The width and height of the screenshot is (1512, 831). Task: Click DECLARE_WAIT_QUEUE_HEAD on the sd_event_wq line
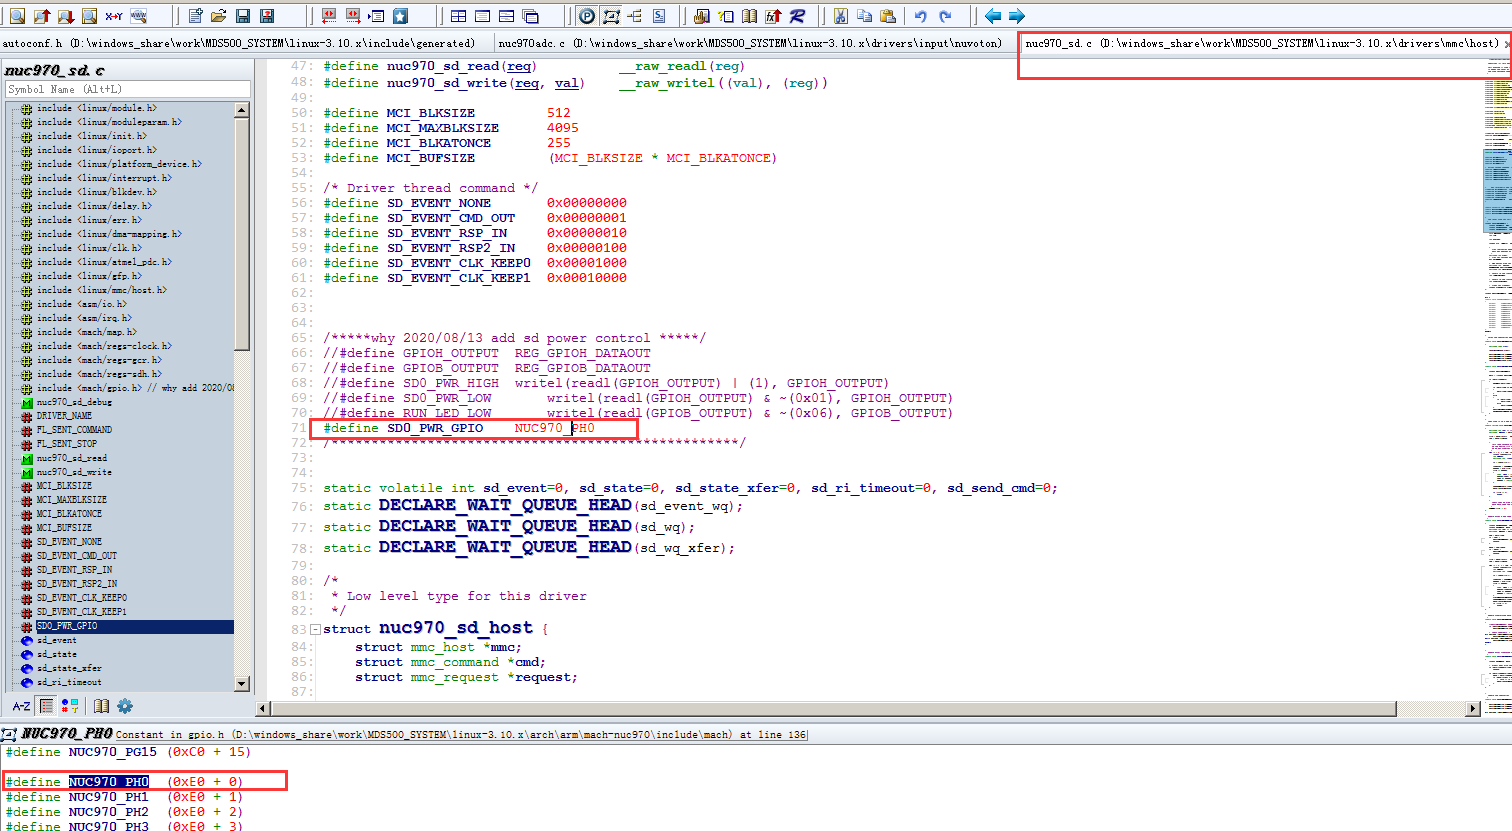pos(505,505)
